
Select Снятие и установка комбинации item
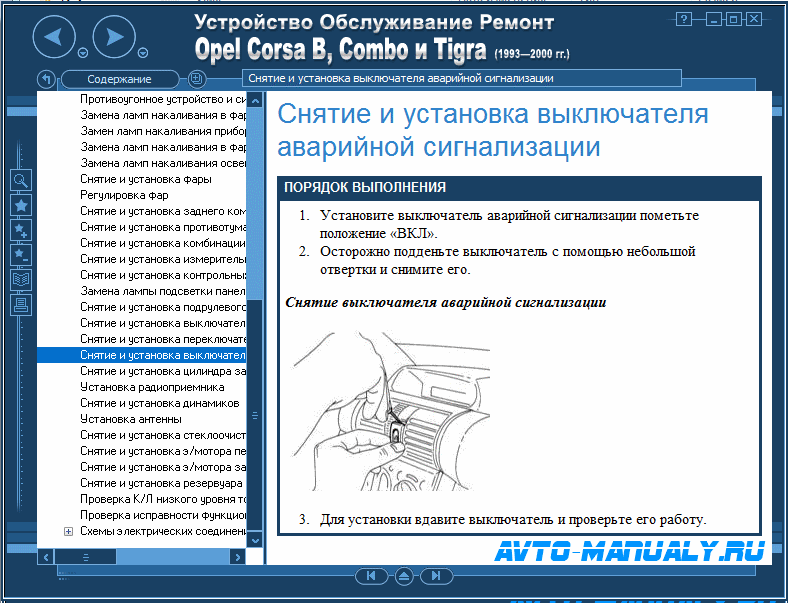163,243
